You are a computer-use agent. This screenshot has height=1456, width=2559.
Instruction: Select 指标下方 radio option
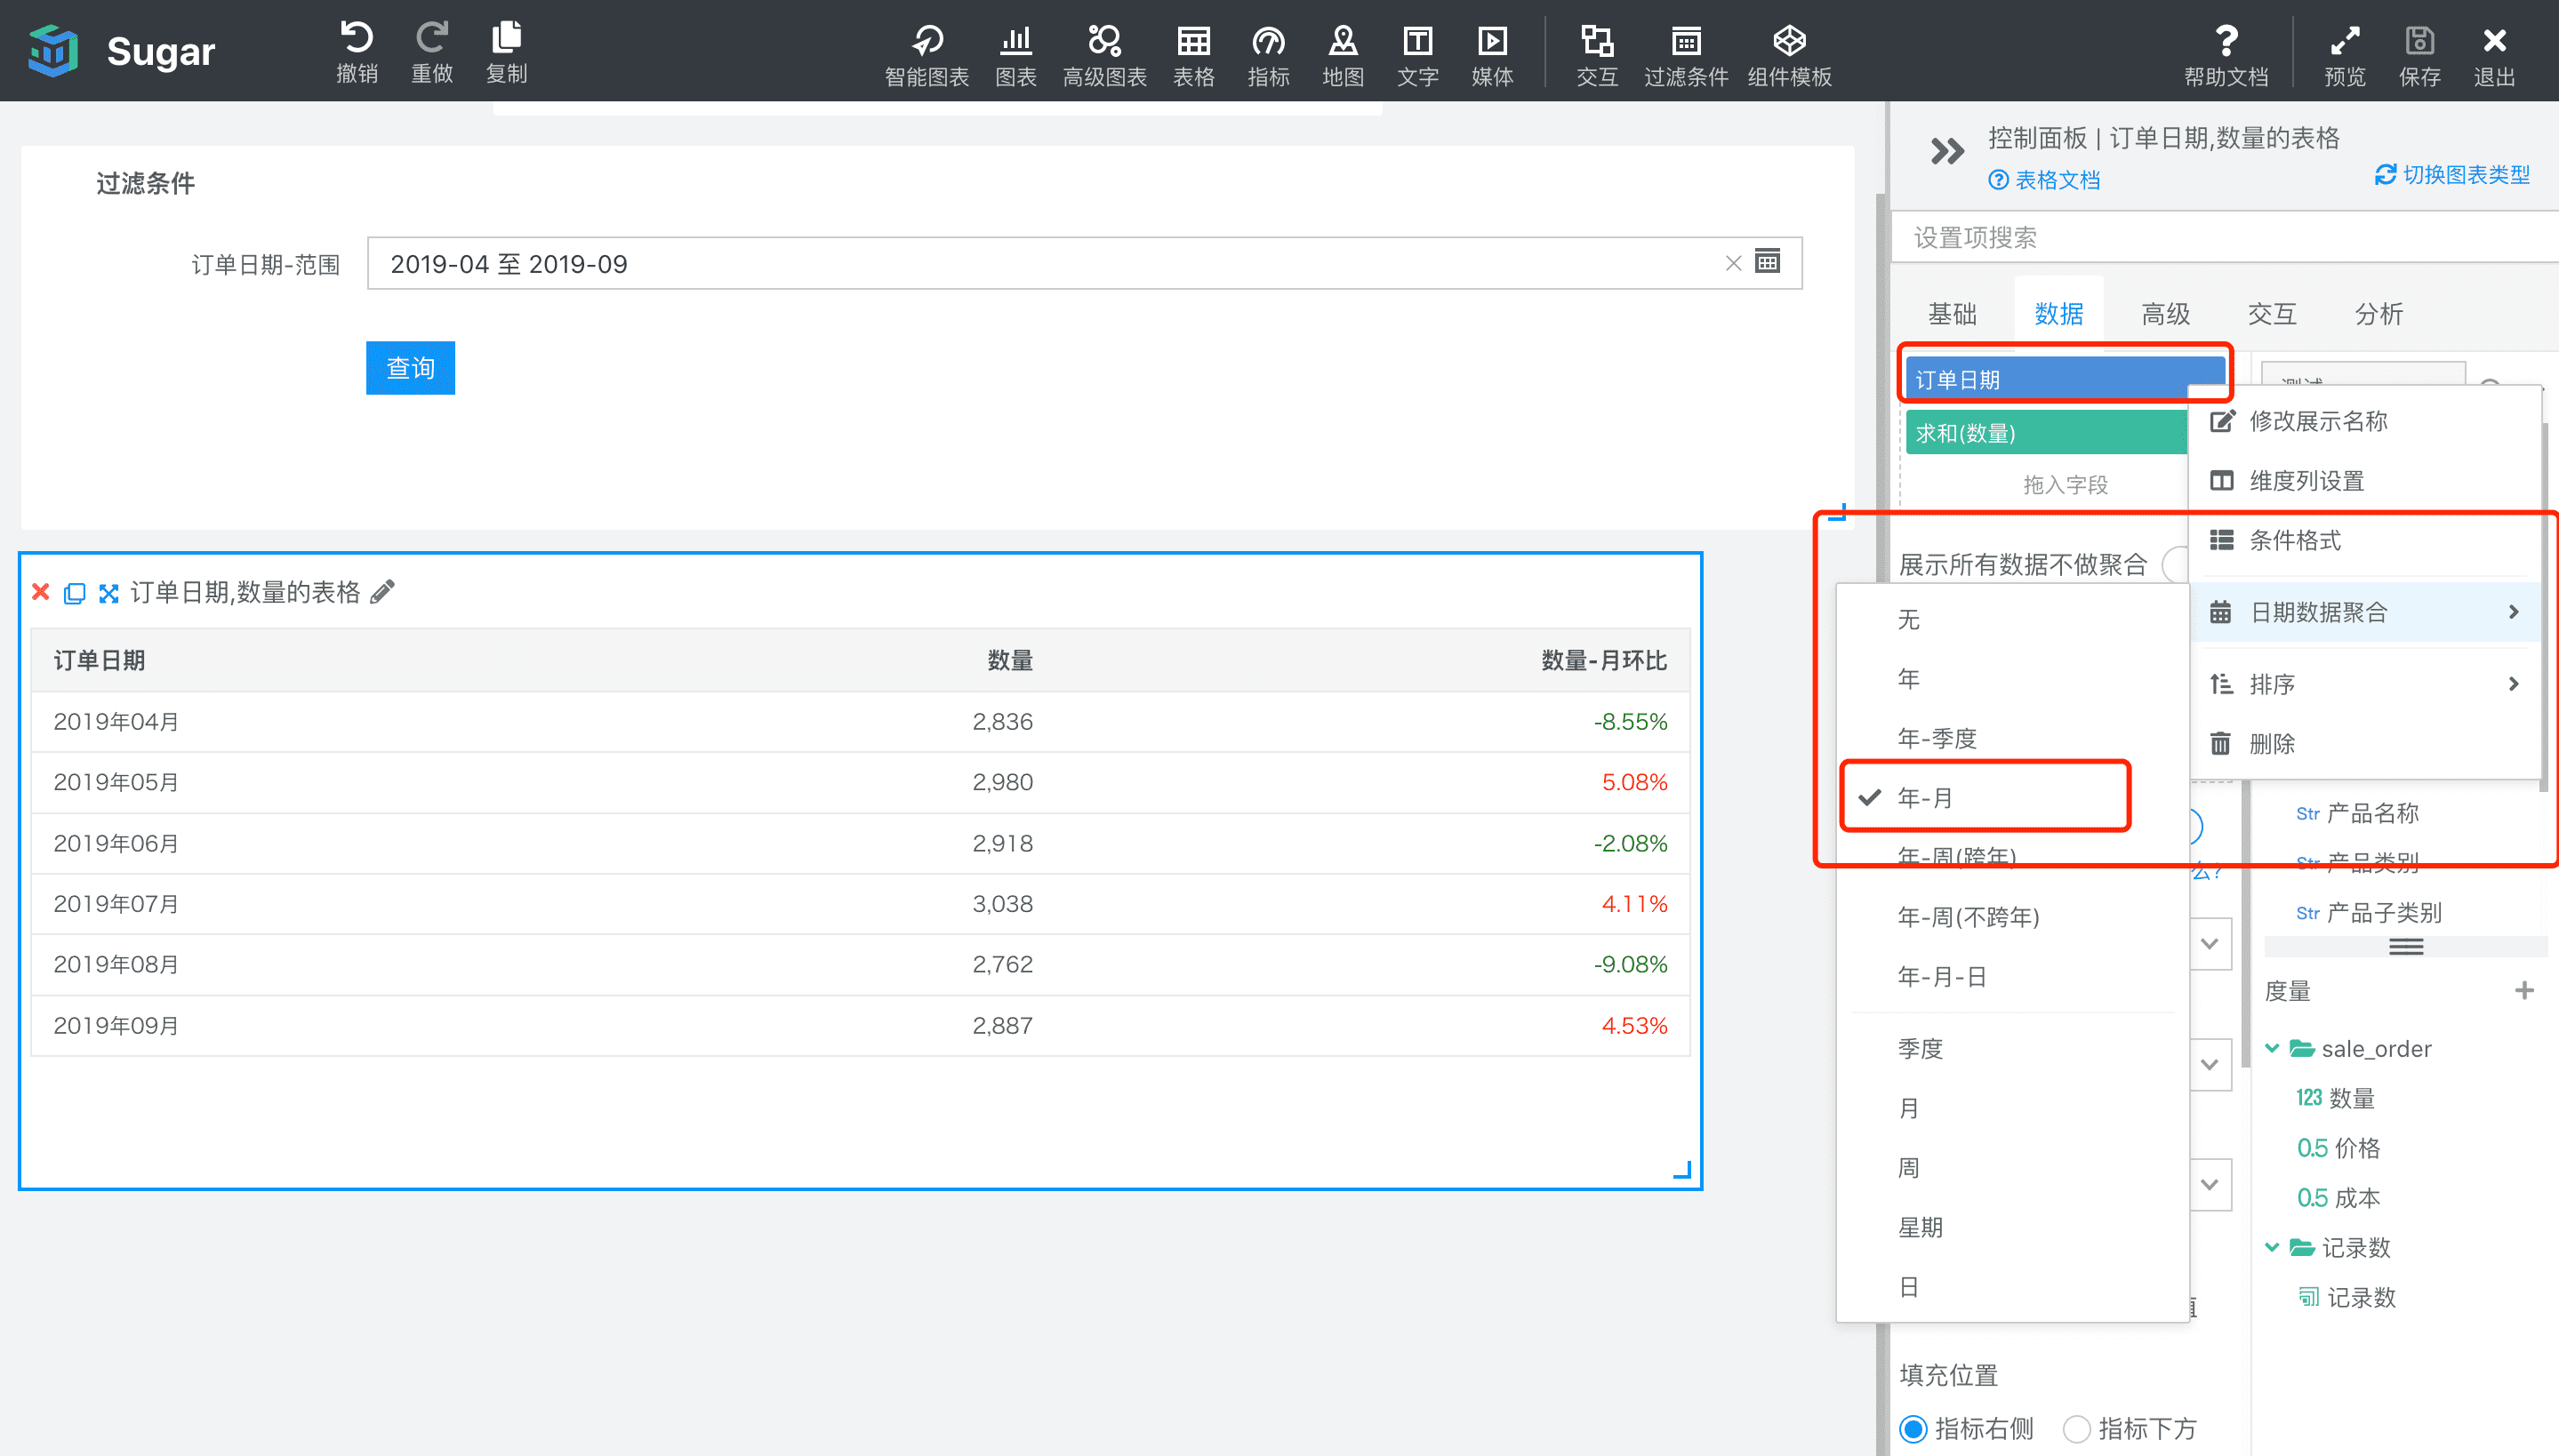point(2076,1428)
